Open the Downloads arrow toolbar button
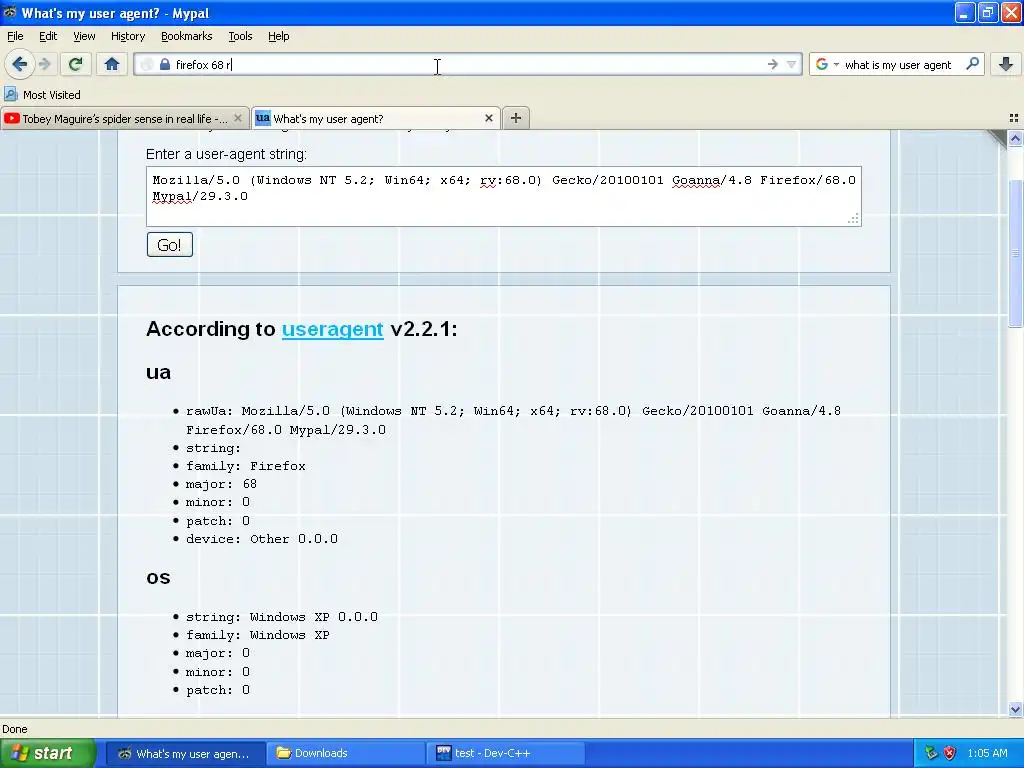Image resolution: width=1024 pixels, height=768 pixels. tap(1006, 64)
